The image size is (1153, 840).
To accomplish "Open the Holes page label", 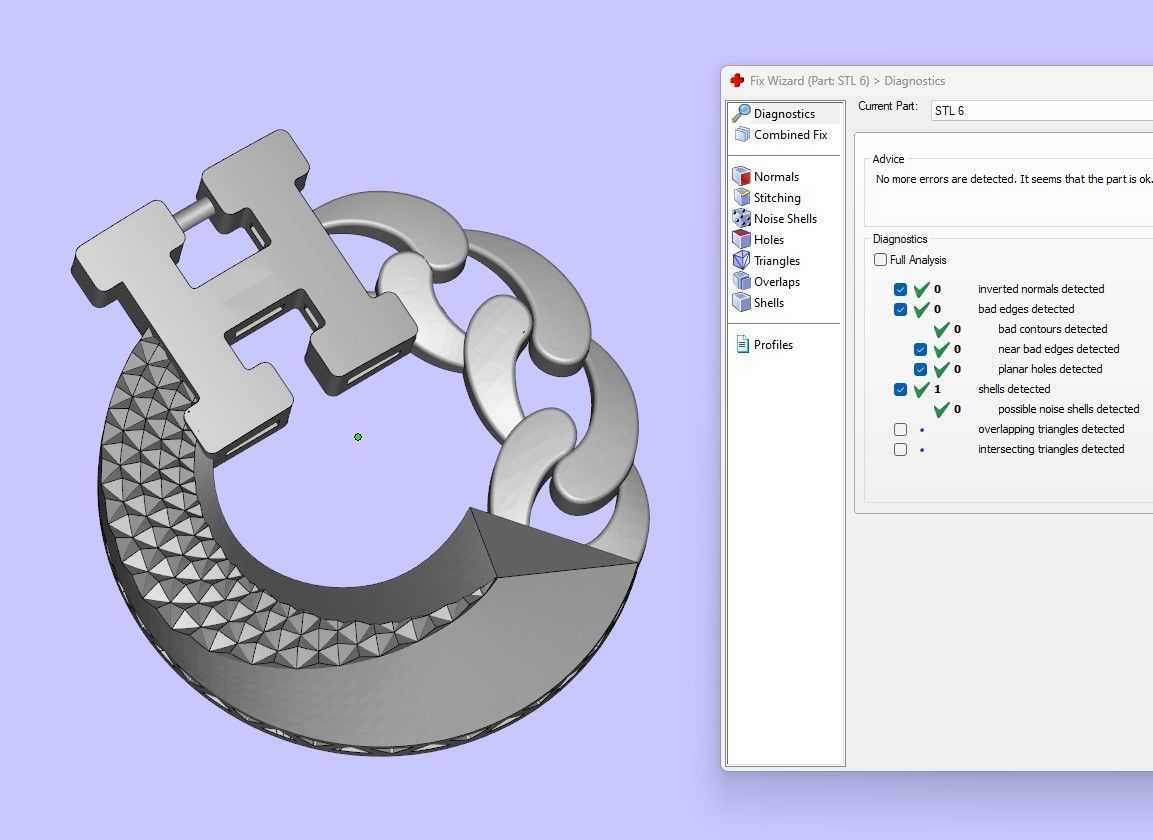I will (768, 240).
